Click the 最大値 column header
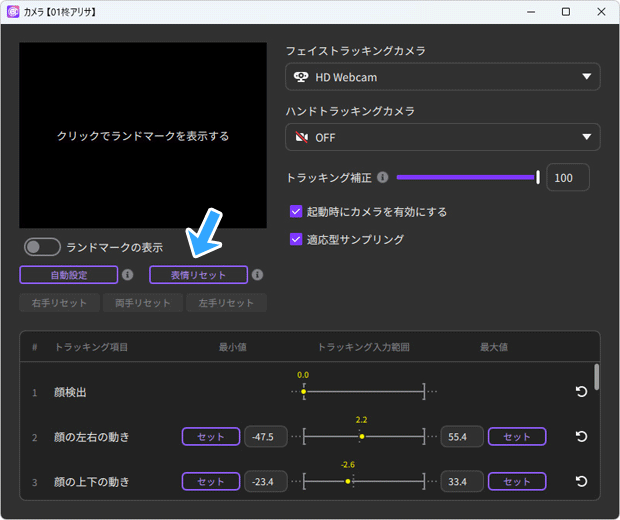This screenshot has width=620, height=520. (494, 347)
